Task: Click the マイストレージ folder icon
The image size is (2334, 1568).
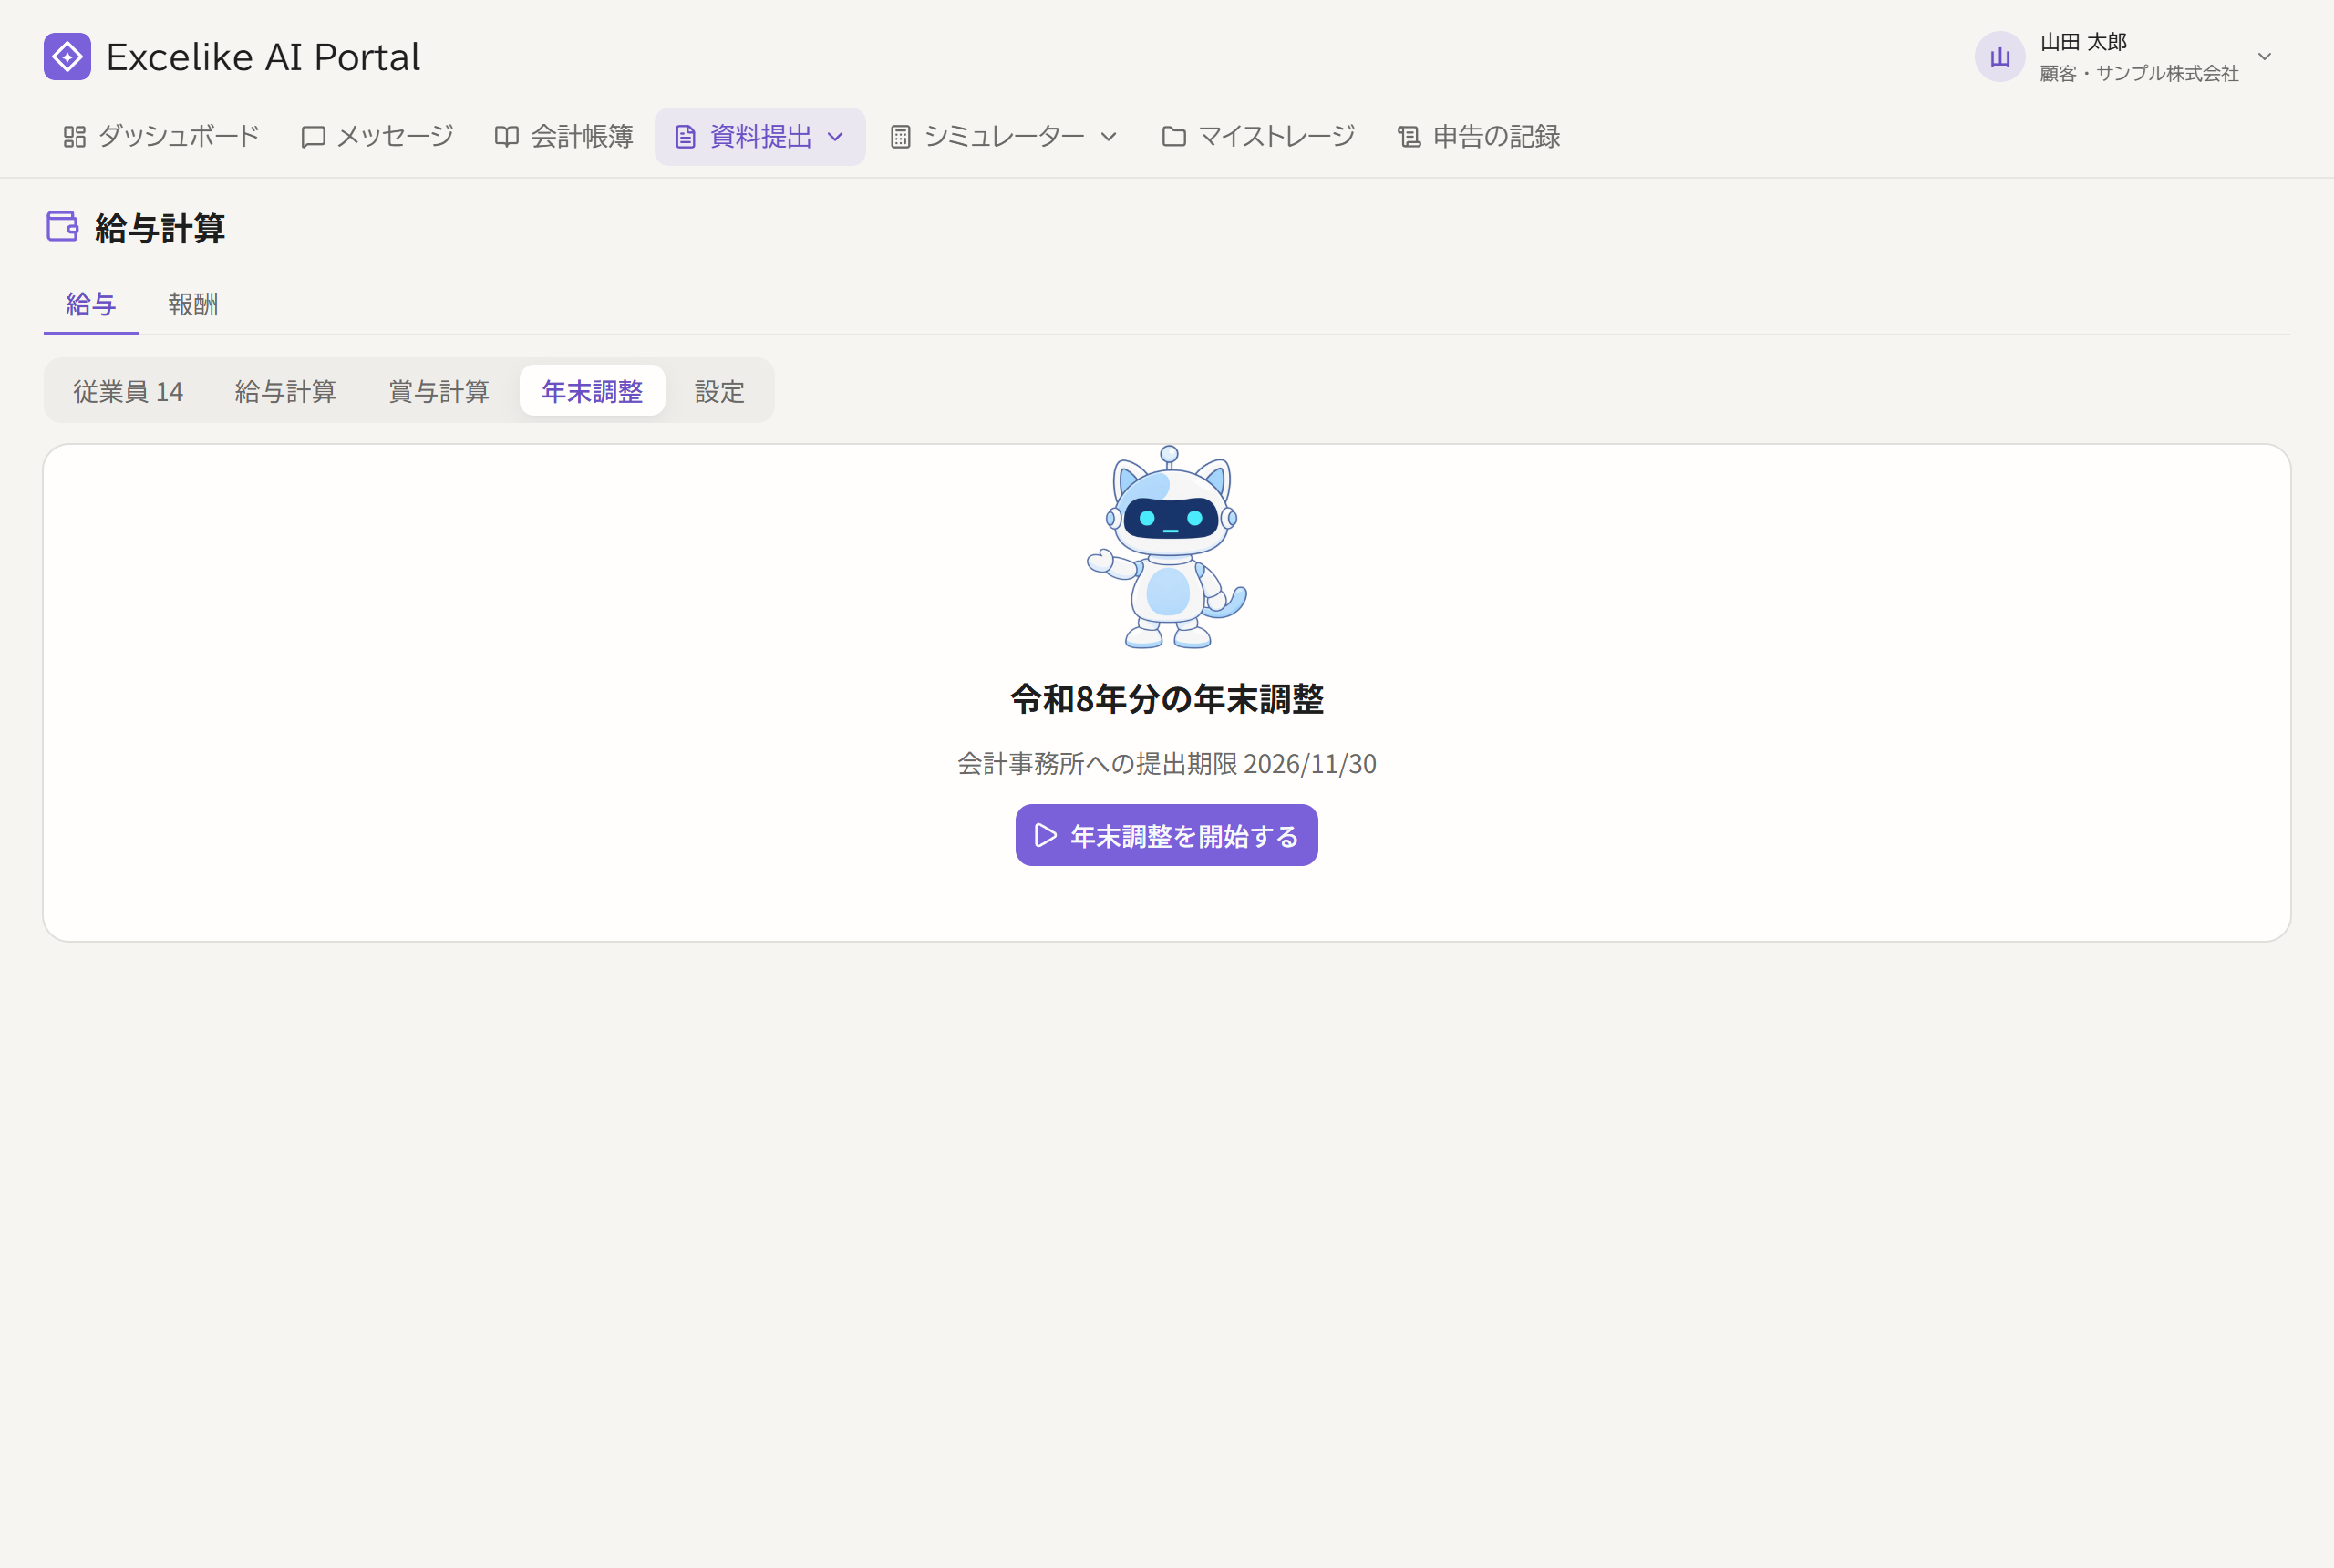Action: (x=1174, y=137)
